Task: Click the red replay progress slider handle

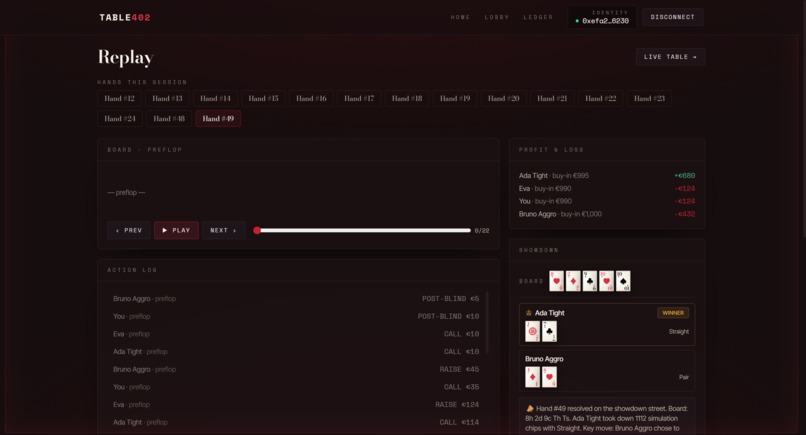Action: [x=257, y=230]
